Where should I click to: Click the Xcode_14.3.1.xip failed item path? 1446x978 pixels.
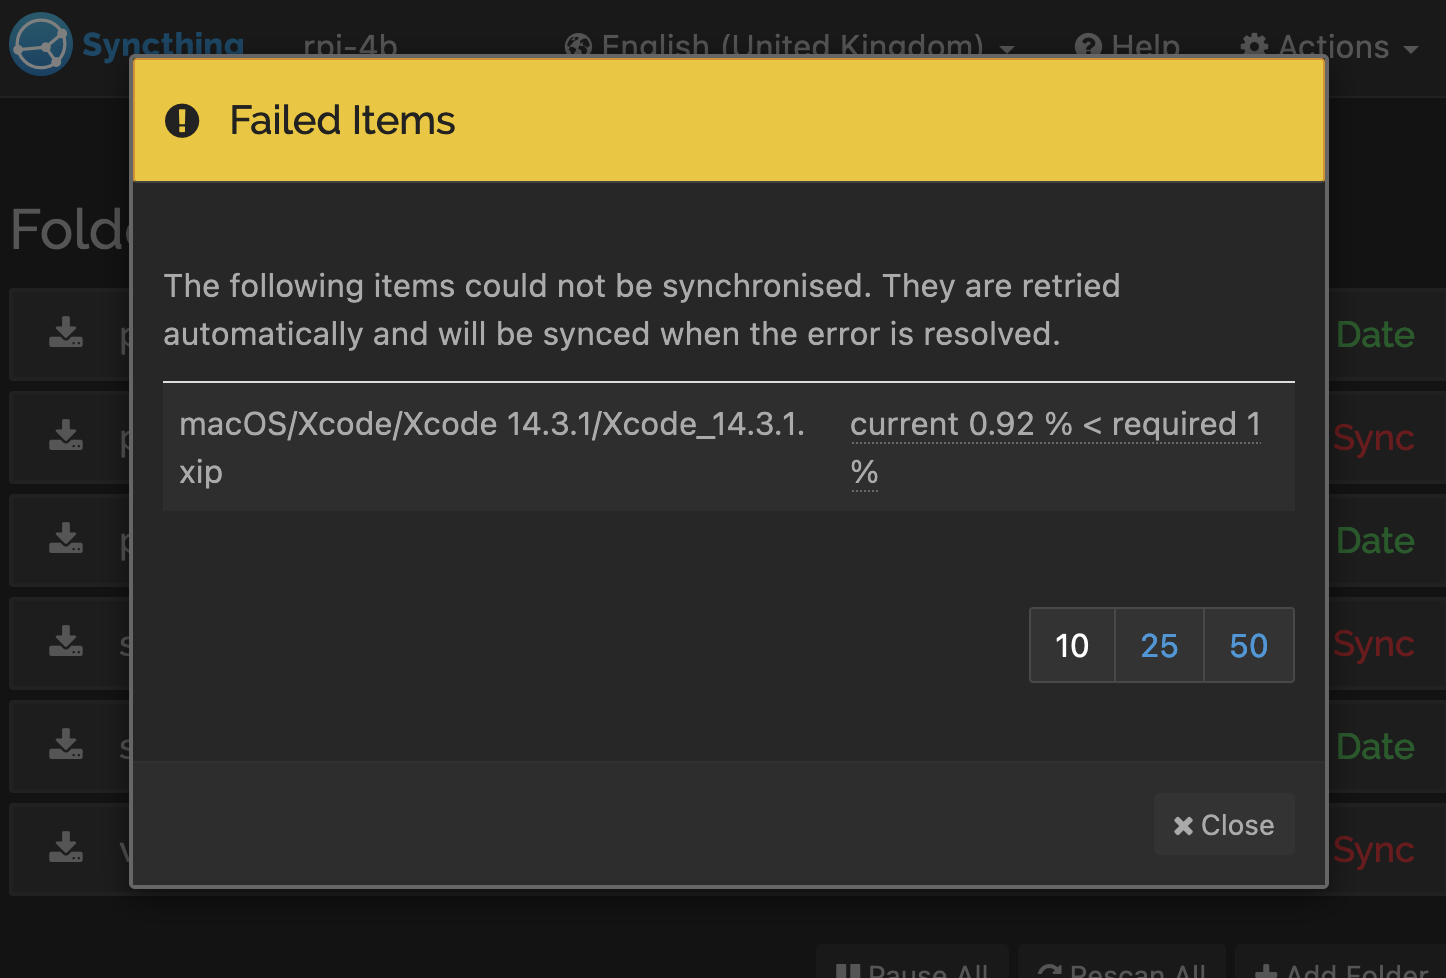(492, 447)
